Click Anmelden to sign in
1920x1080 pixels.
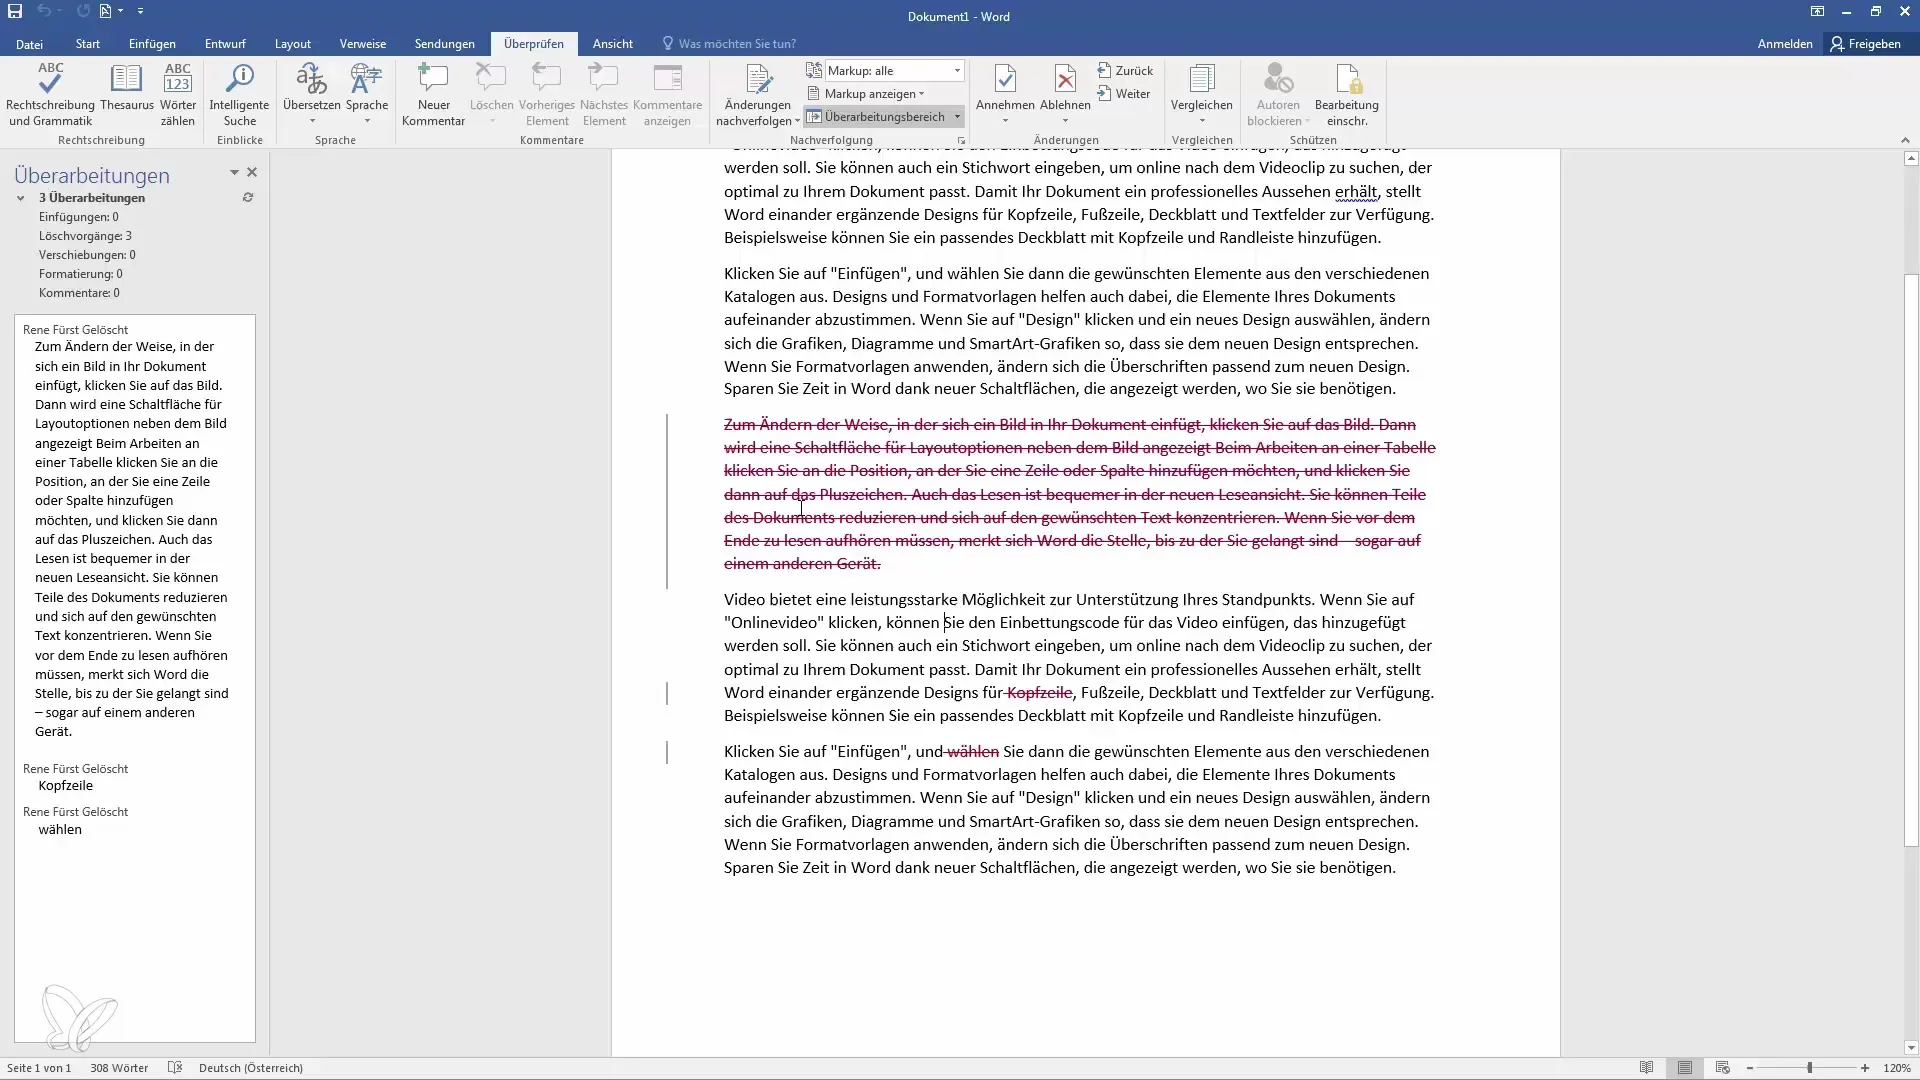[1785, 44]
